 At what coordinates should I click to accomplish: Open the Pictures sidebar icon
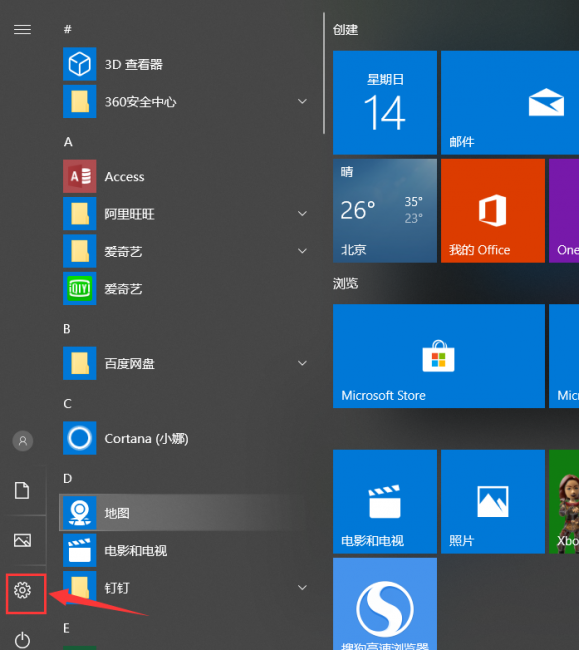coord(22,541)
